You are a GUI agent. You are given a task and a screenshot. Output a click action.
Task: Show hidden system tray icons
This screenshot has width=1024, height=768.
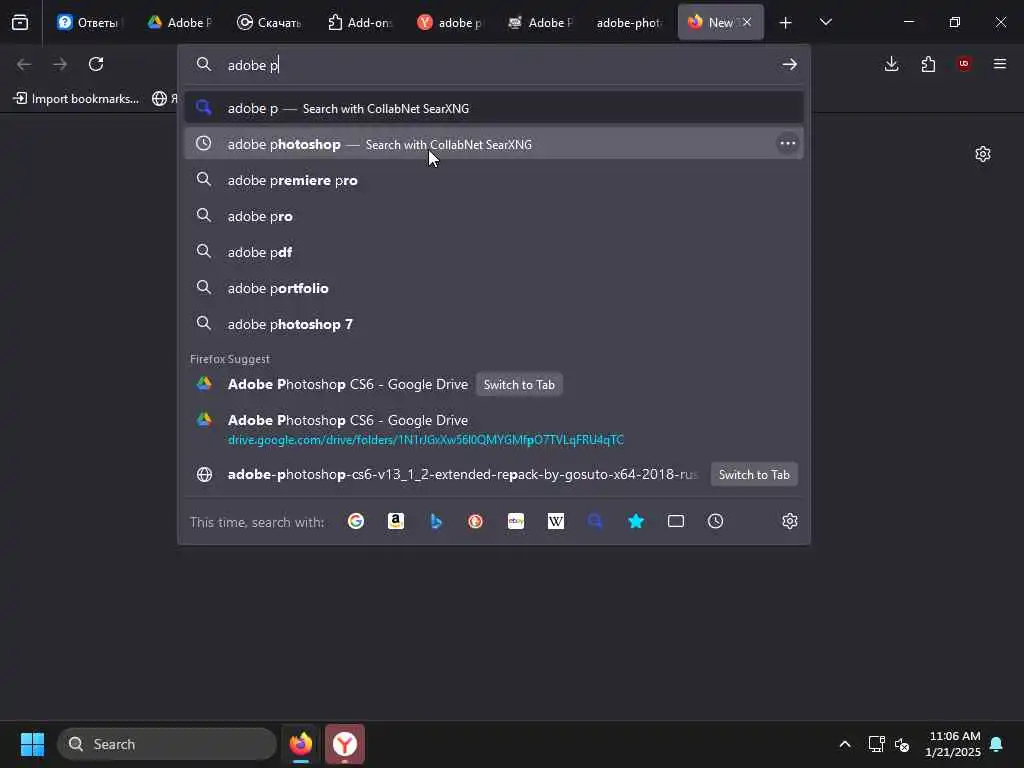coord(844,744)
